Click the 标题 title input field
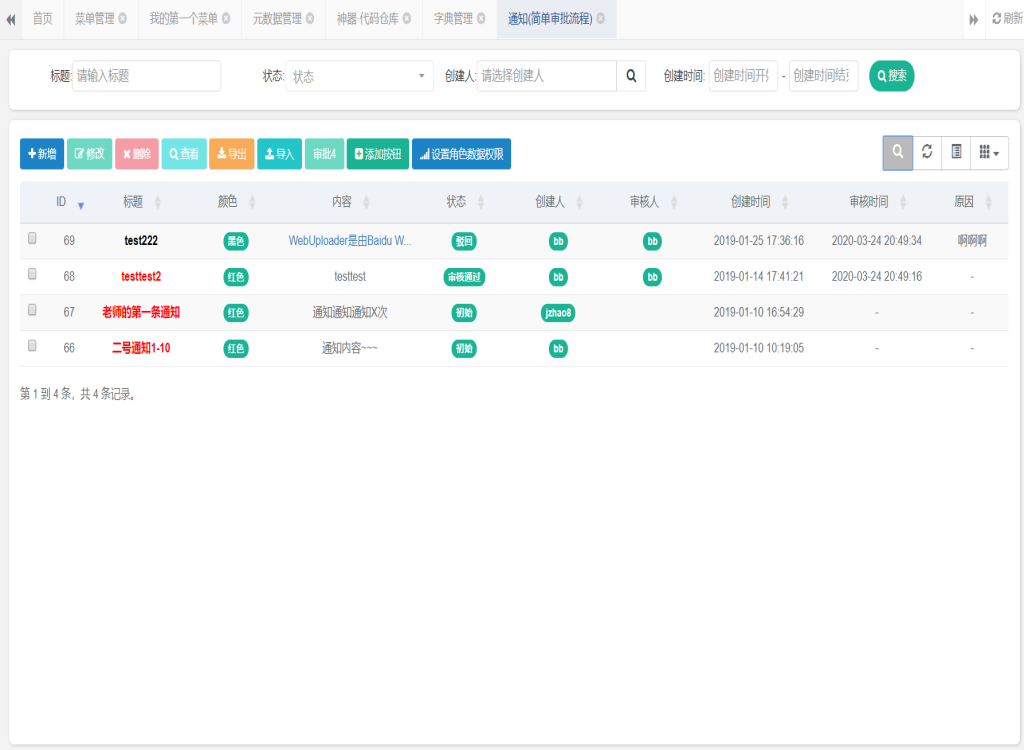This screenshot has width=1024, height=750. (146, 76)
